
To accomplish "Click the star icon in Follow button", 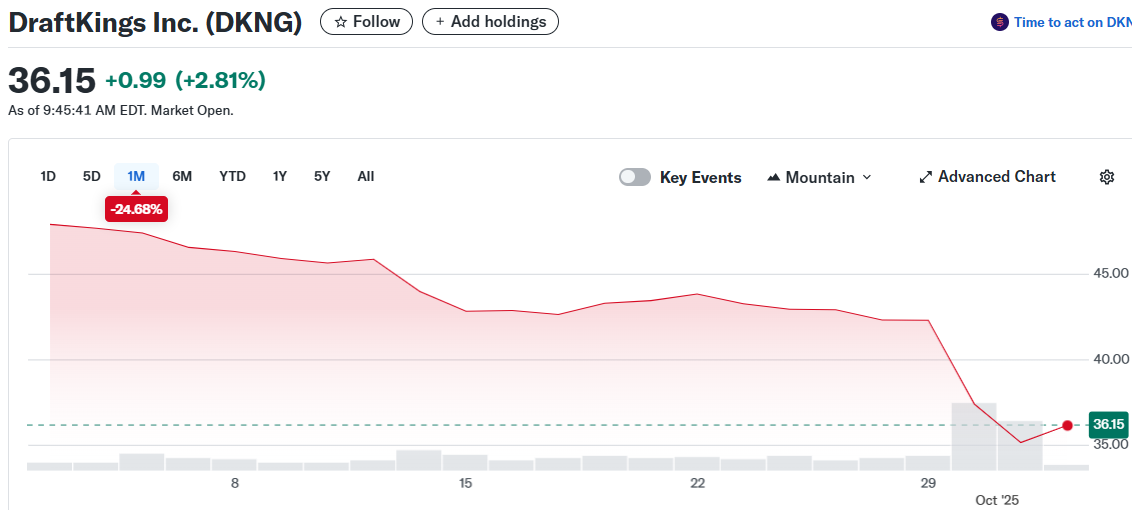I will (x=340, y=22).
